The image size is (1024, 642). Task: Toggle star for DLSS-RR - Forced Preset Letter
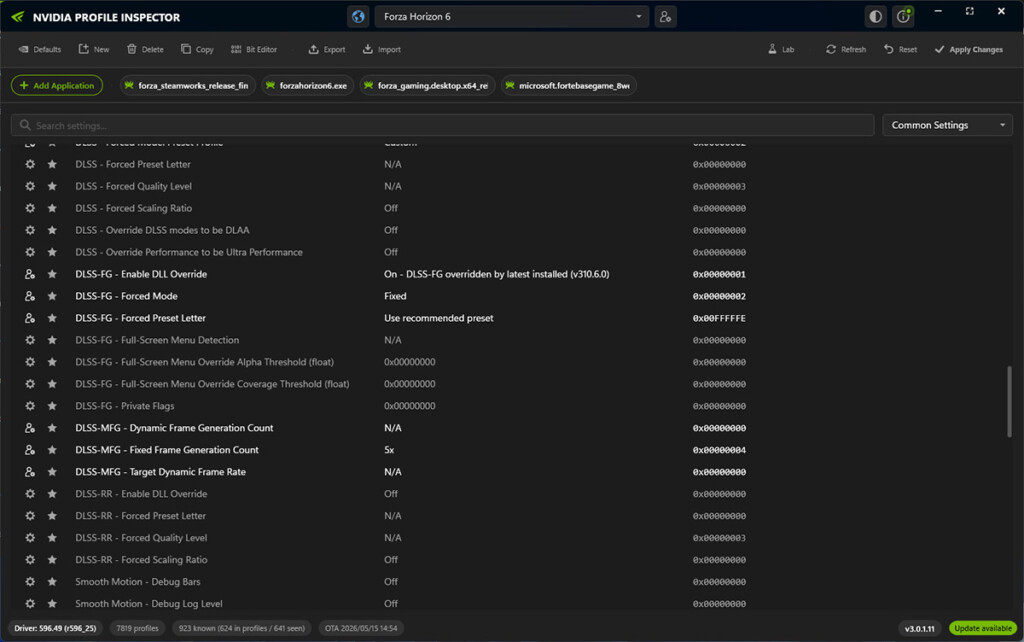(x=52, y=516)
